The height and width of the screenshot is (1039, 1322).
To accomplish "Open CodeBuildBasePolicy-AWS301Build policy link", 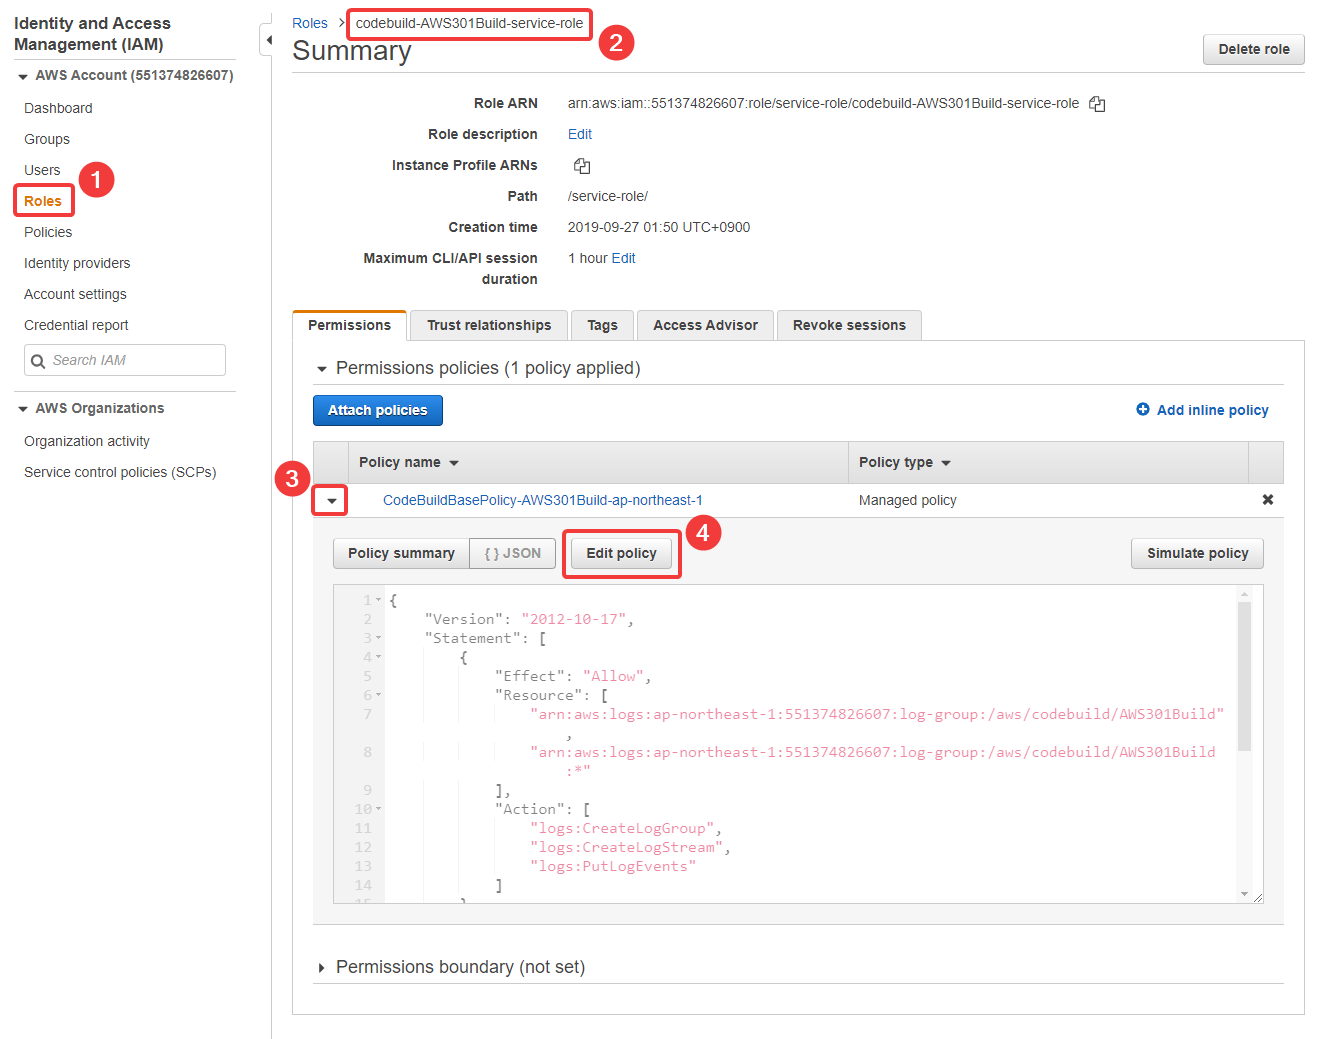I will [x=543, y=500].
